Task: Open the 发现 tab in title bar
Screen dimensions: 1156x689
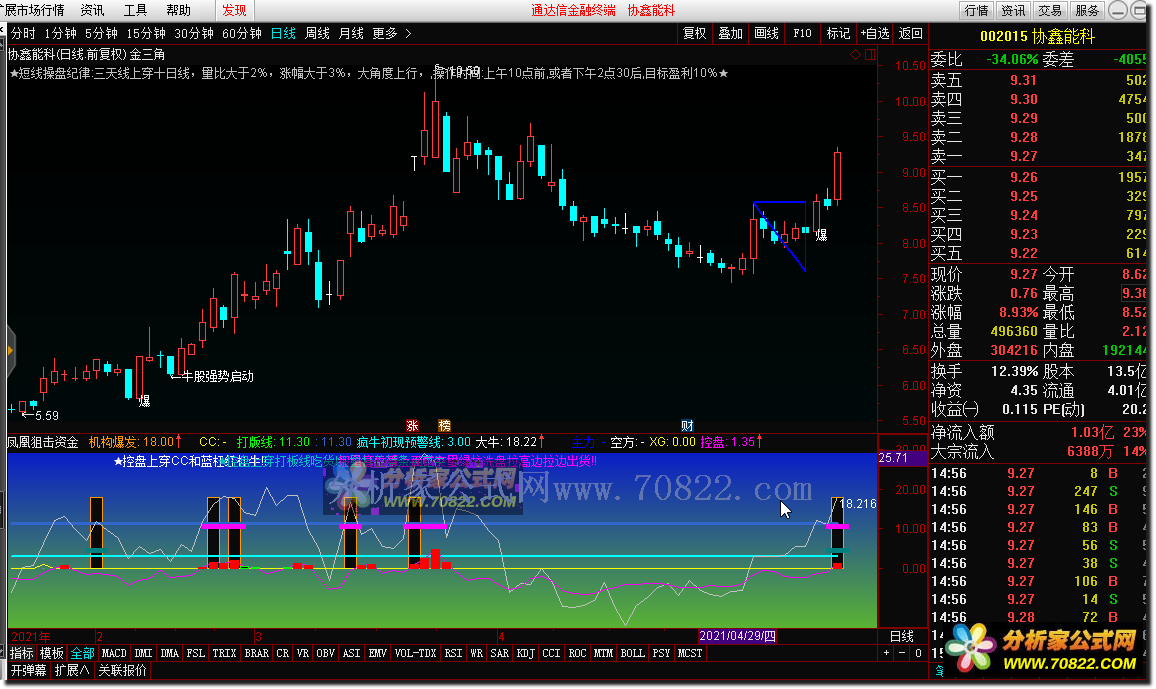Action: (234, 10)
